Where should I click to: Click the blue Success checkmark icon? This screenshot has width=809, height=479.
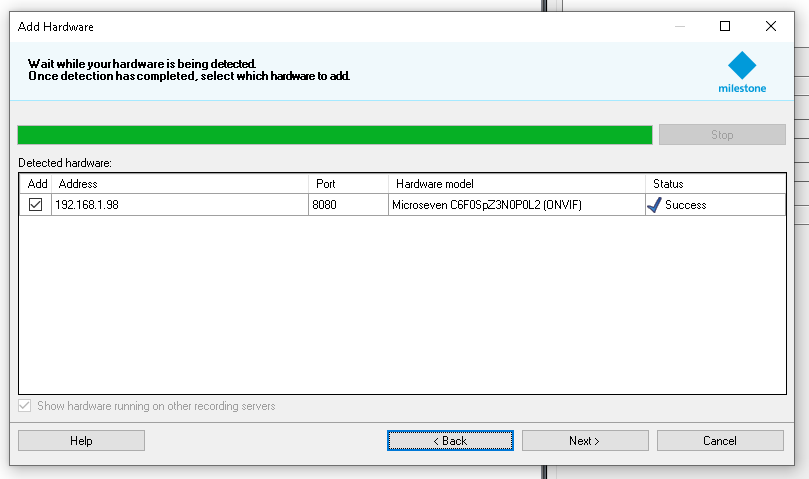(654, 205)
